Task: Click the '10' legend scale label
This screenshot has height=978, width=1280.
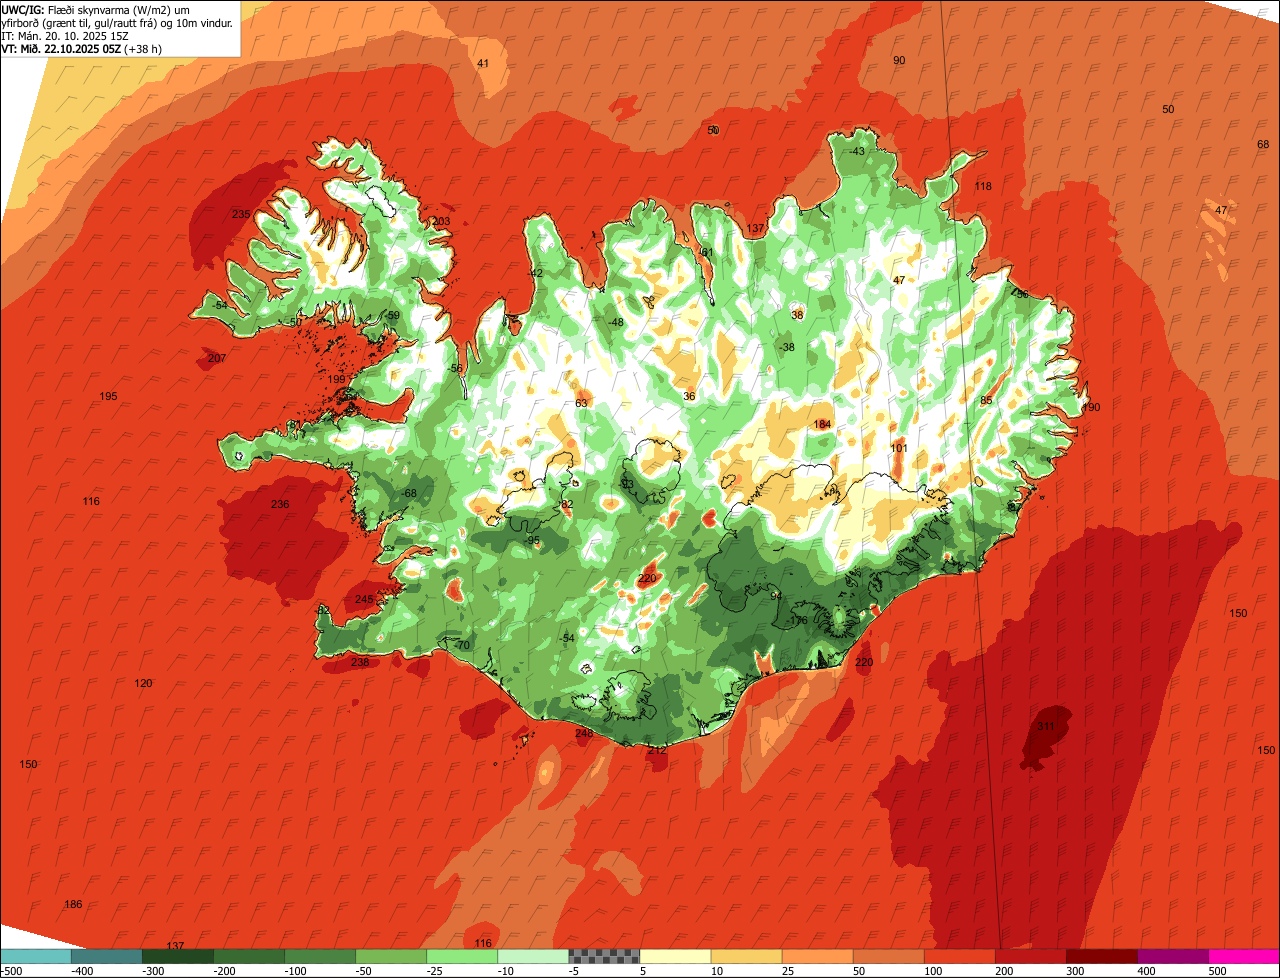Action: coord(717,971)
